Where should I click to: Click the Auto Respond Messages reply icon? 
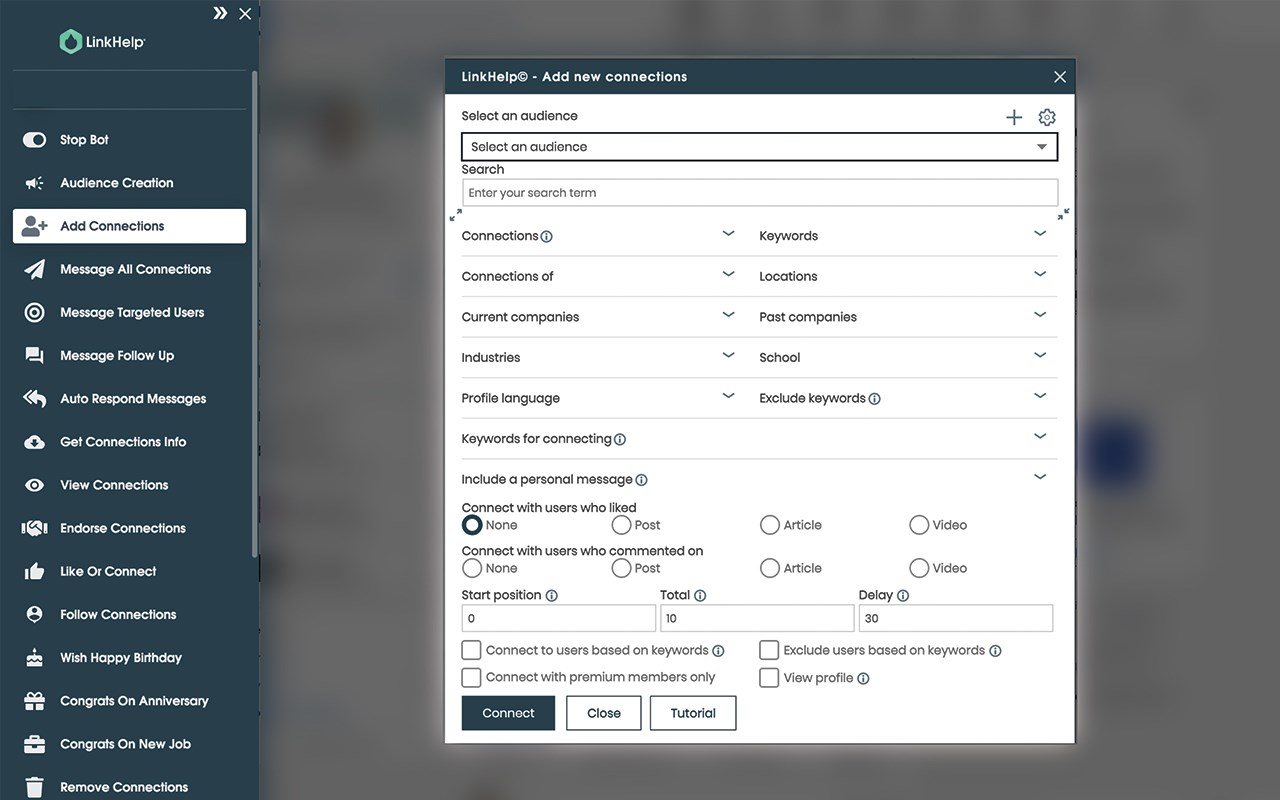click(34, 398)
